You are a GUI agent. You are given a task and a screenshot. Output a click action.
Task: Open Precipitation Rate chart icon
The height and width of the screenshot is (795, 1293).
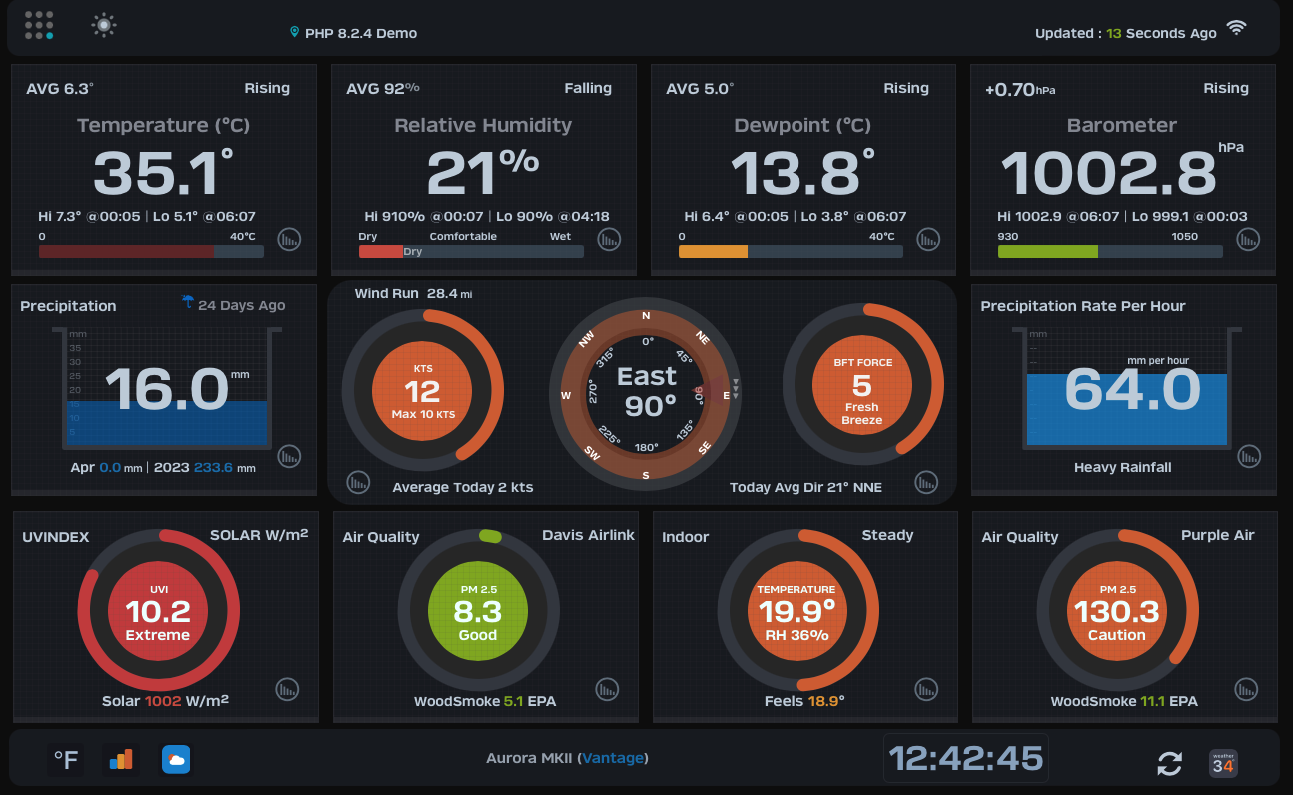(x=1249, y=456)
